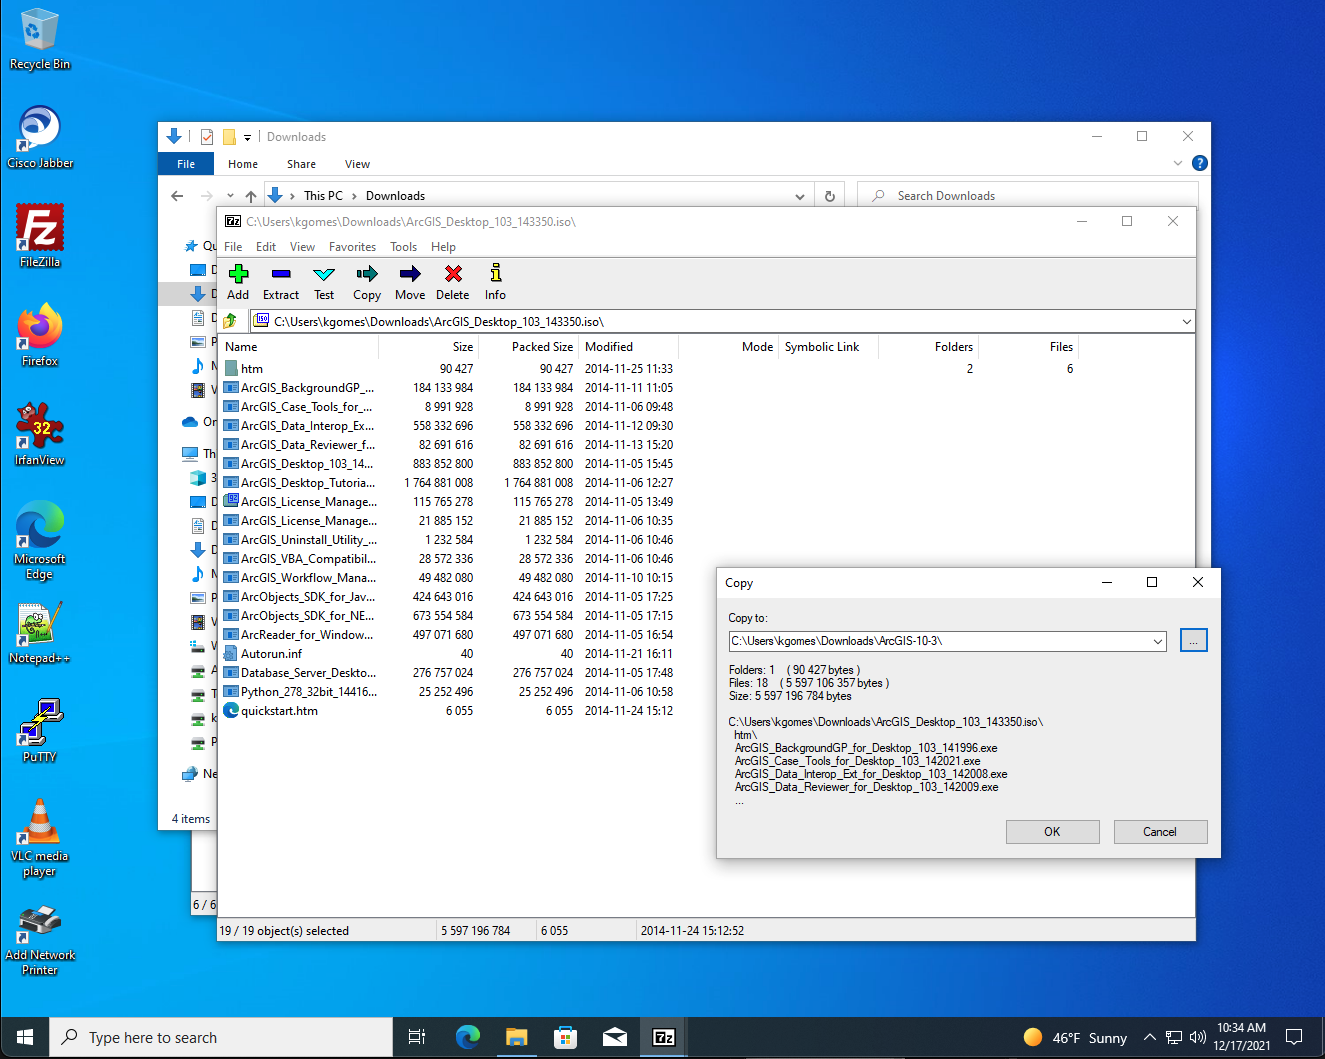Expand the 7-Zip address bar dropdown
This screenshot has height=1059, width=1325.
1186,321
